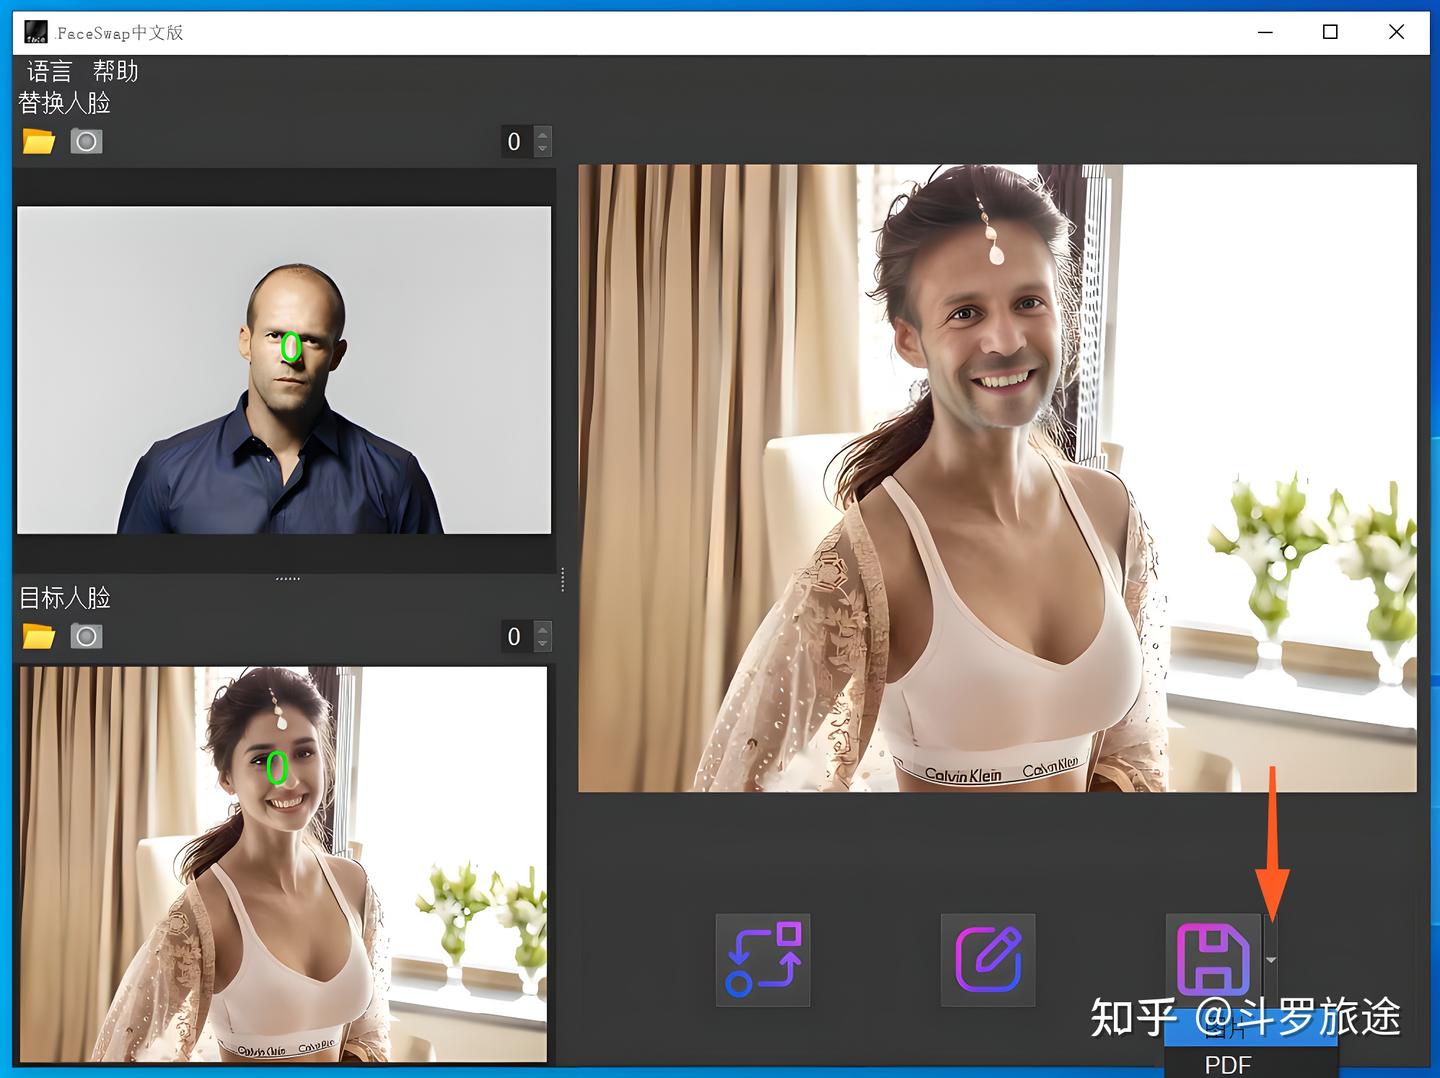The height and width of the screenshot is (1078, 1440).
Task: Decrease the 替换人脸 face index
Action: pyautogui.click(x=543, y=149)
